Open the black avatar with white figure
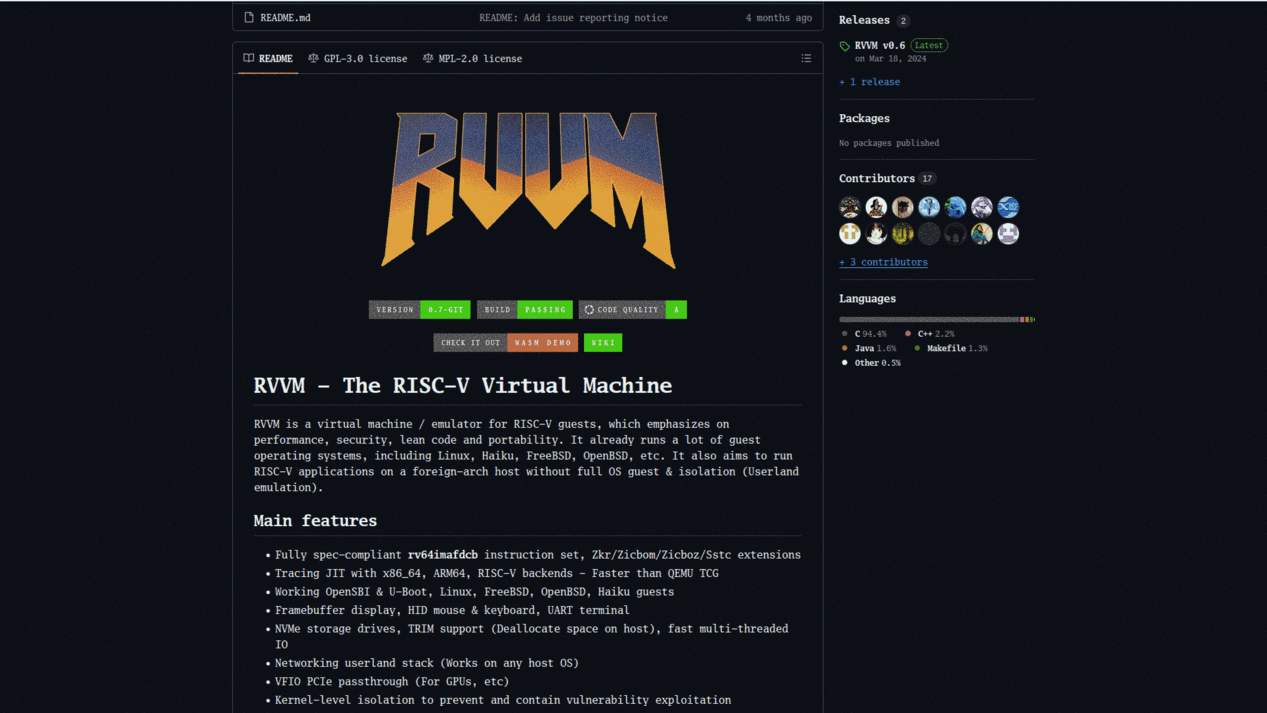This screenshot has width=1267, height=713. pyautogui.click(x=876, y=233)
